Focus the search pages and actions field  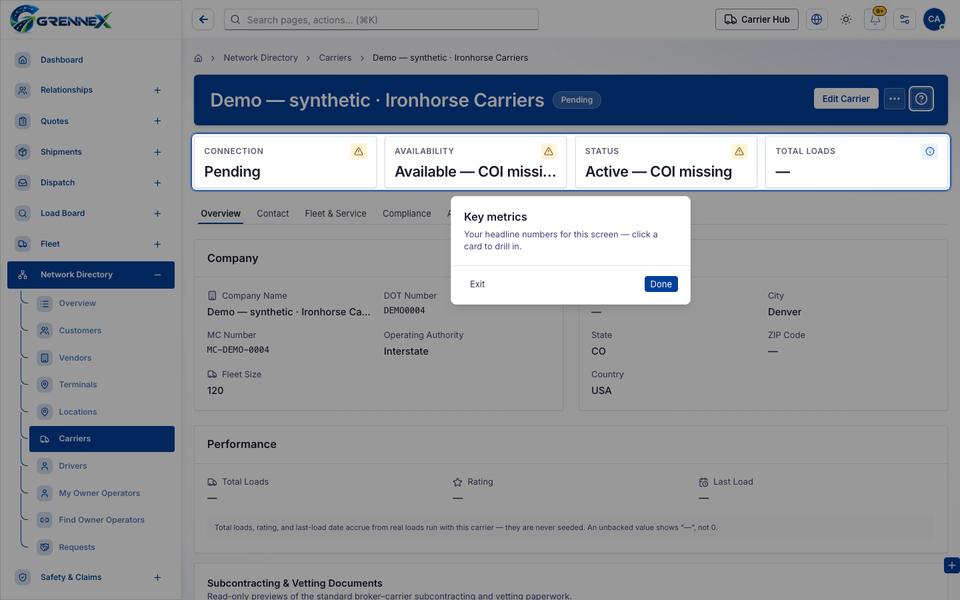pyautogui.click(x=381, y=20)
